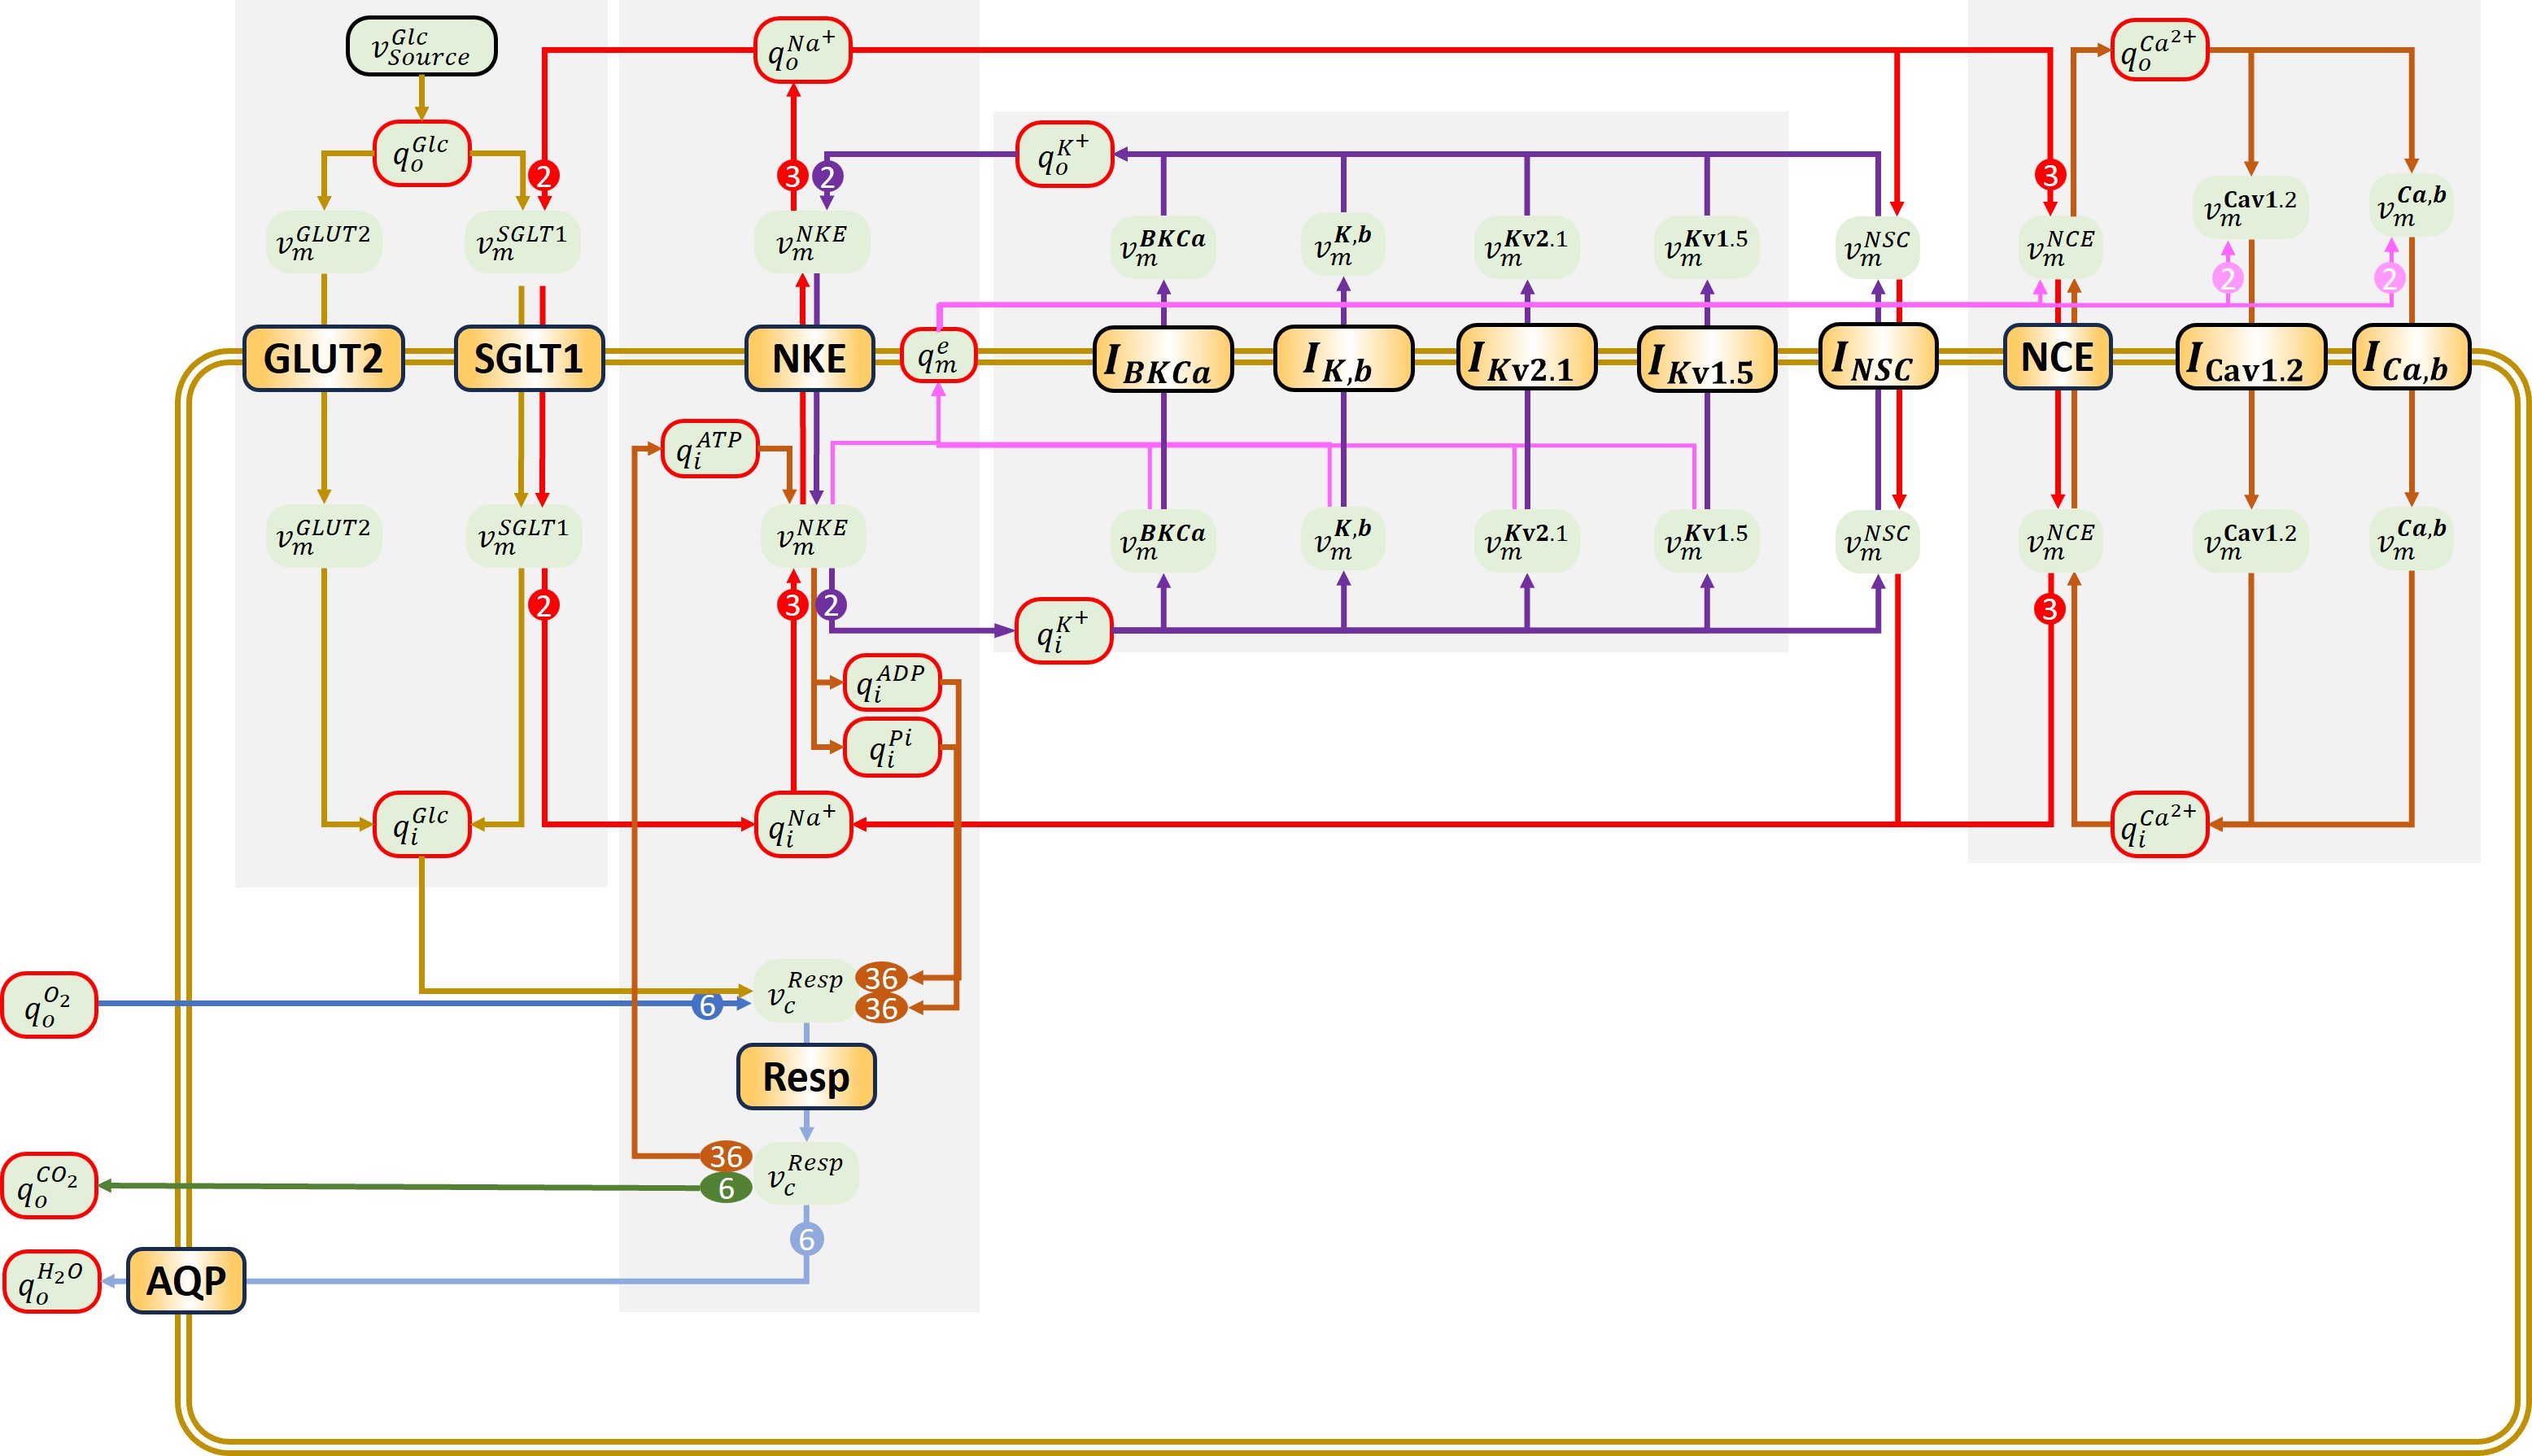
Task: Click the NKE pump block
Action: 809,358
